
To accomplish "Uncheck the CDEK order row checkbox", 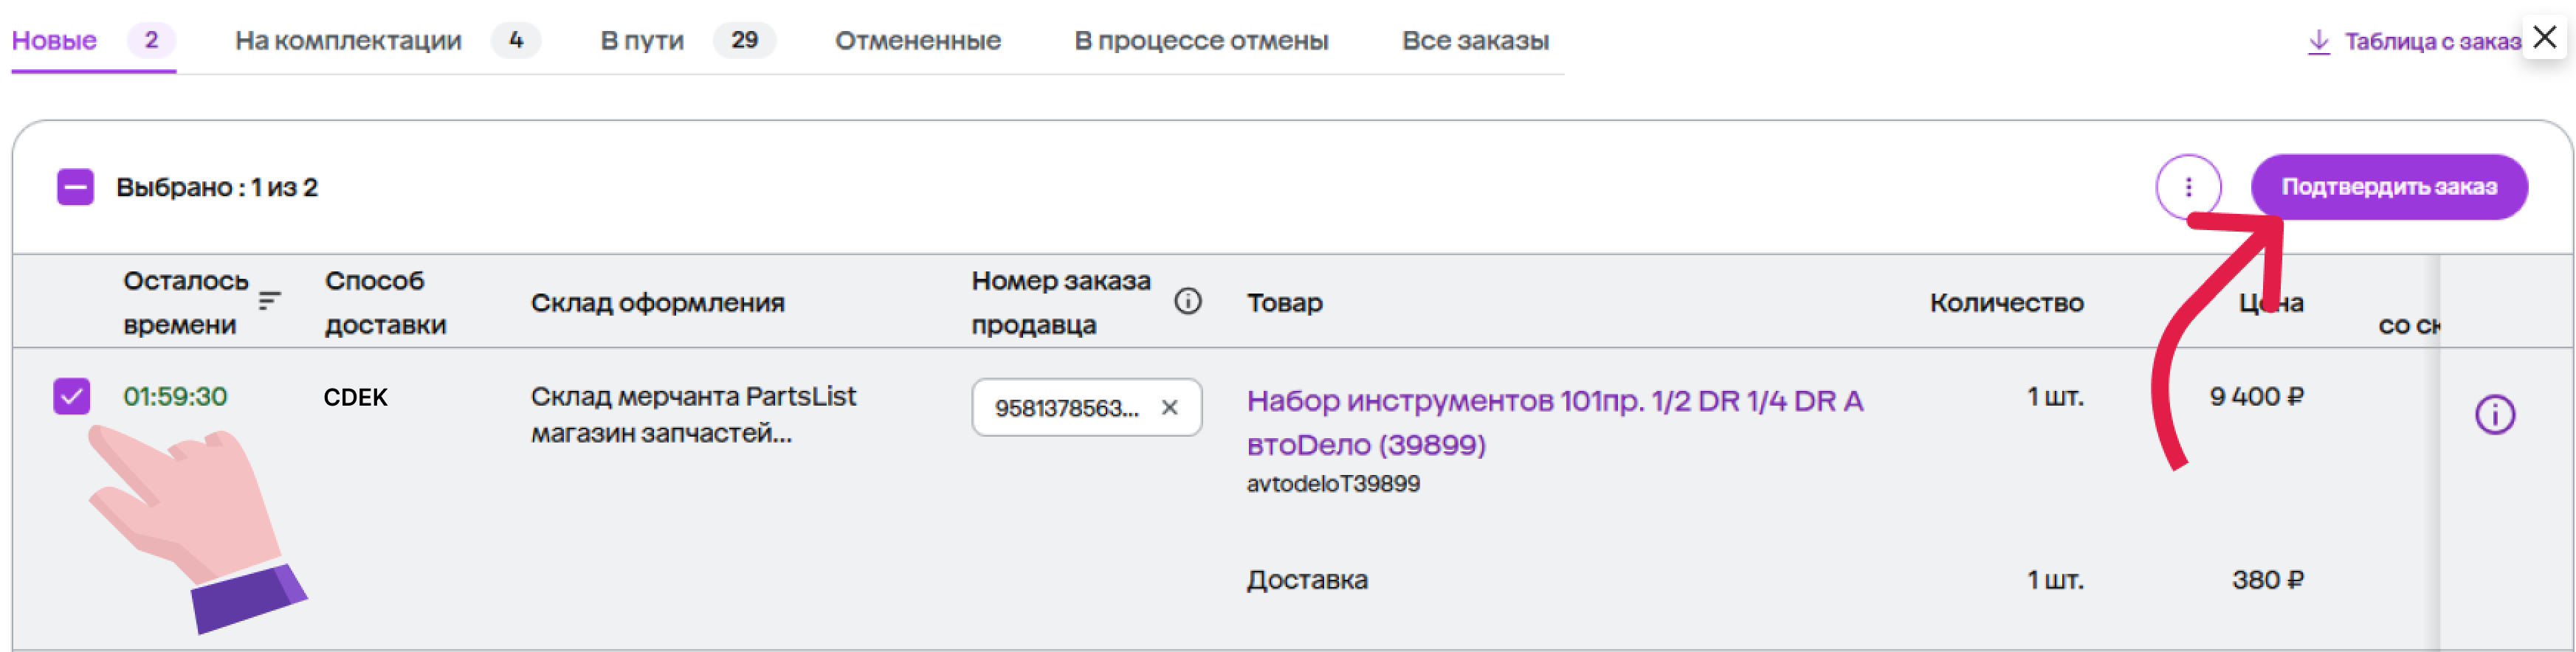I will pyautogui.click(x=72, y=396).
